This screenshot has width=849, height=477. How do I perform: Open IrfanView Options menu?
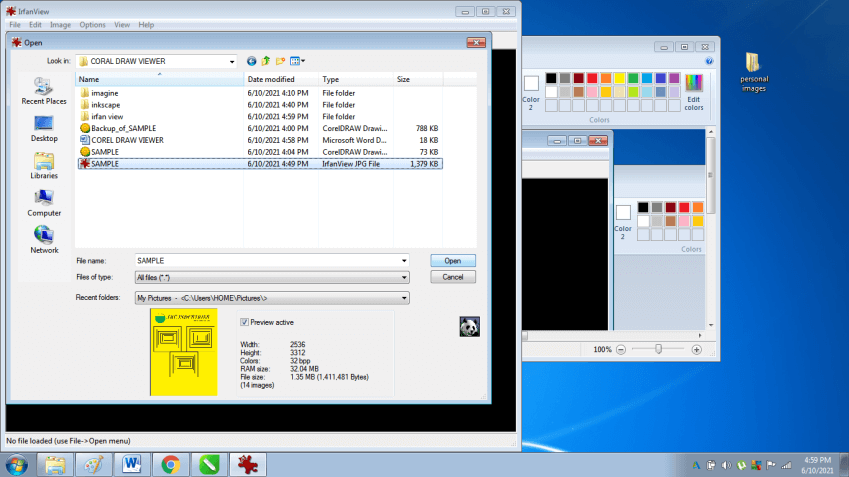[x=92, y=25]
